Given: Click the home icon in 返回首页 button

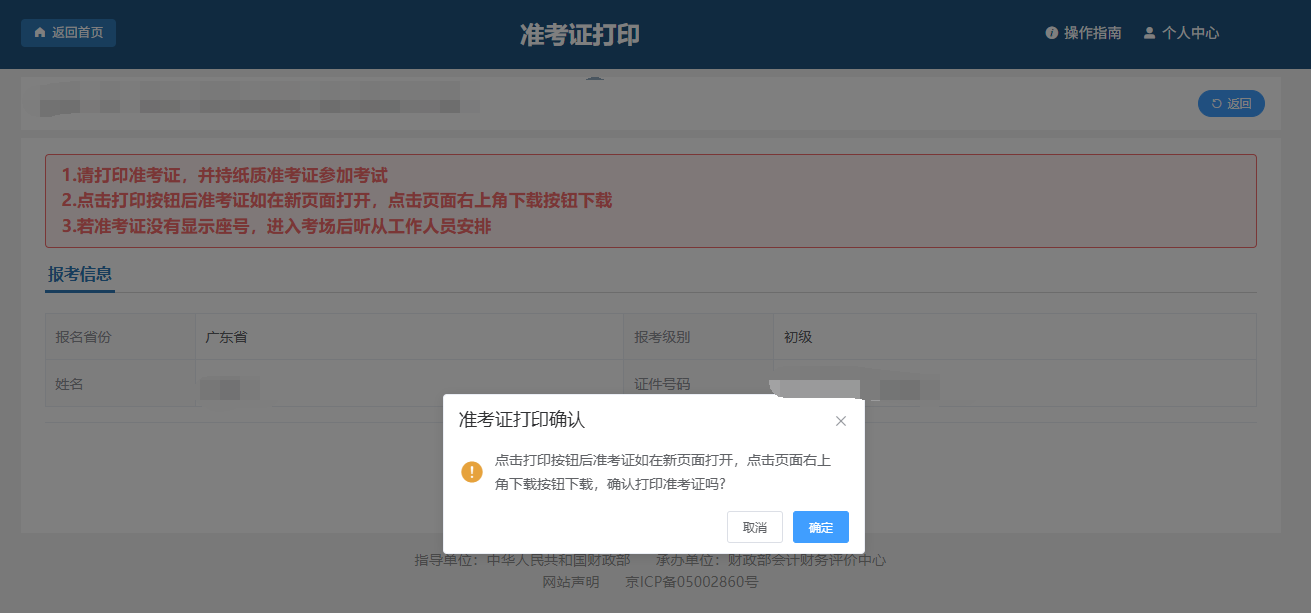Looking at the screenshot, I should 40,33.
